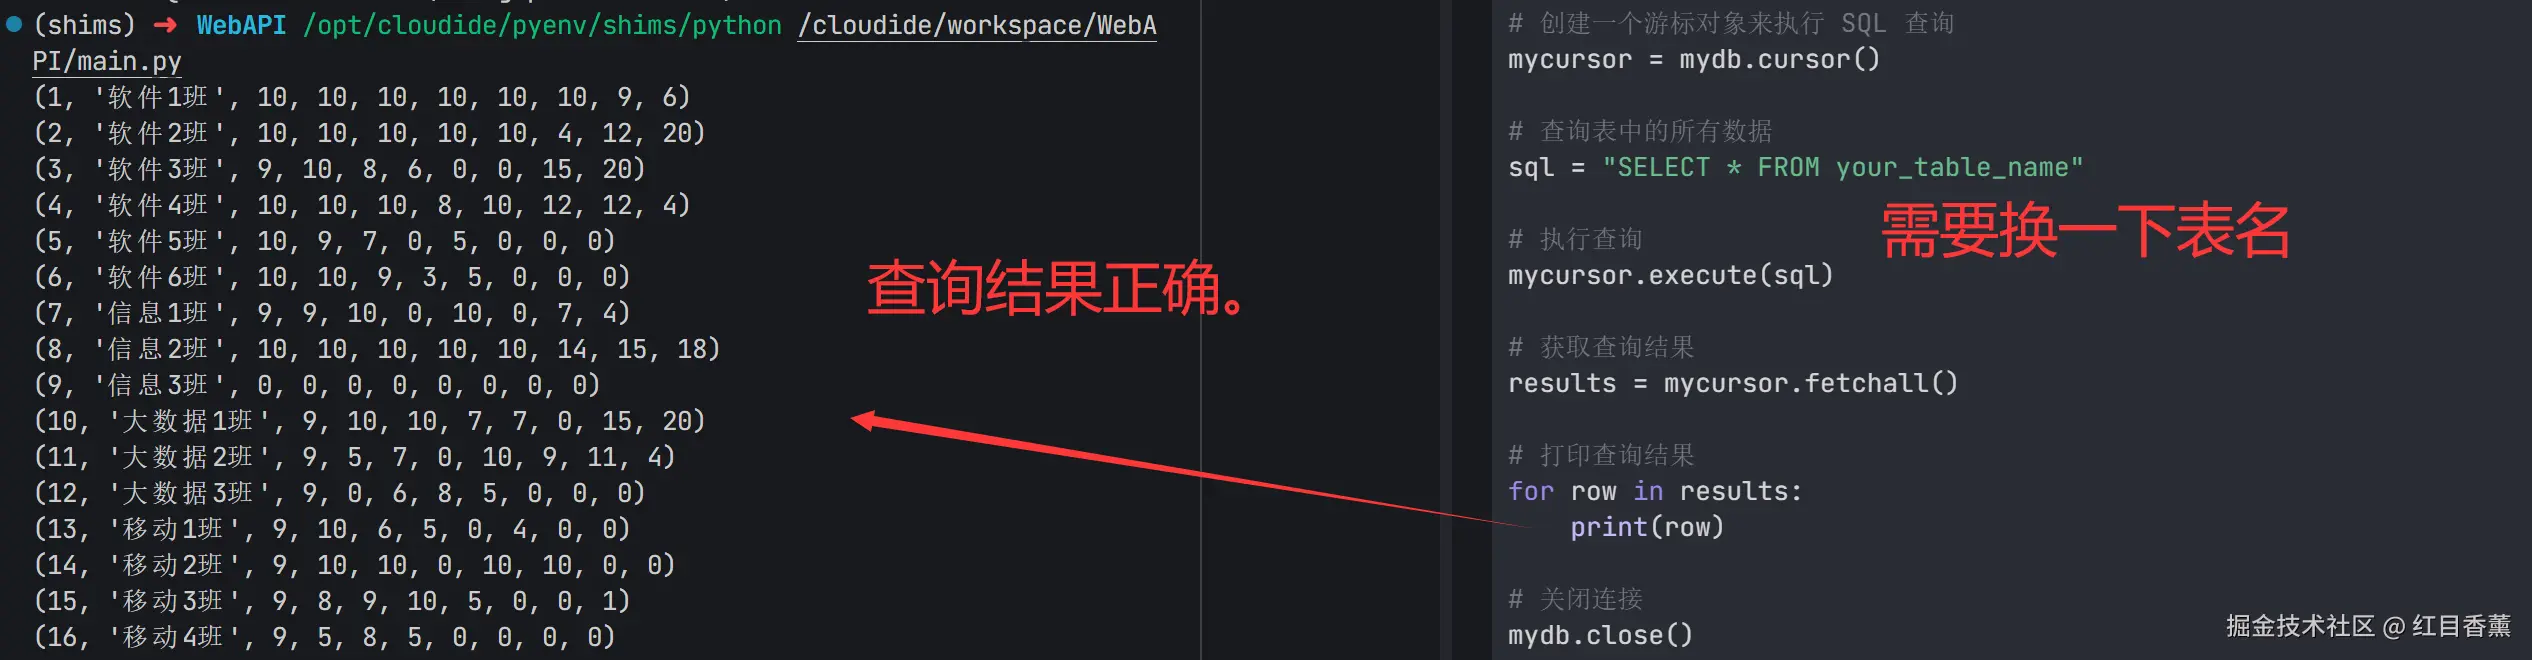
Task: Click the red arrow prompt symbol
Action: [x=165, y=25]
